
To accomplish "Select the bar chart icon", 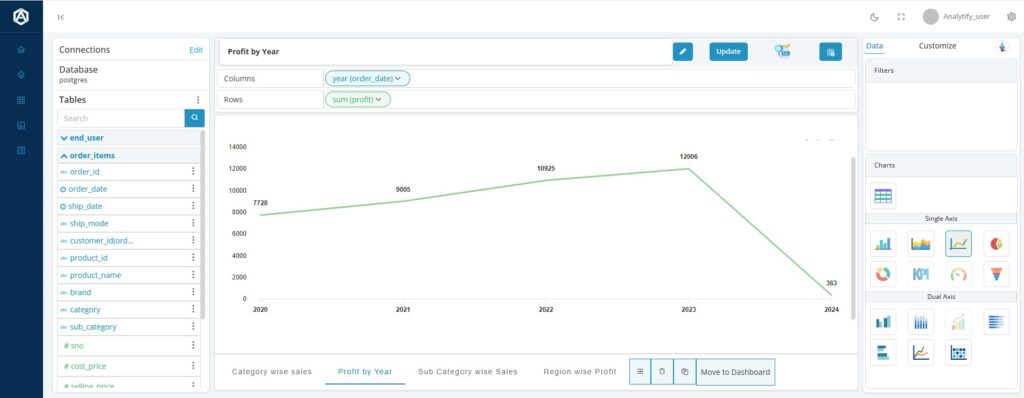I will coord(883,244).
